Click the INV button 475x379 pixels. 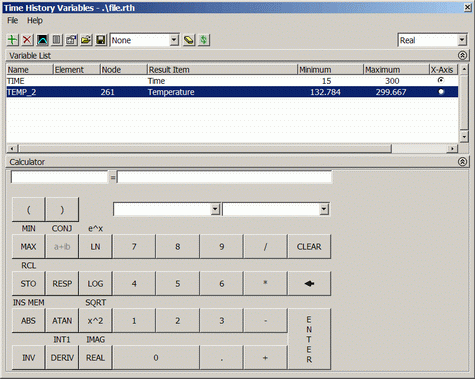[28, 357]
